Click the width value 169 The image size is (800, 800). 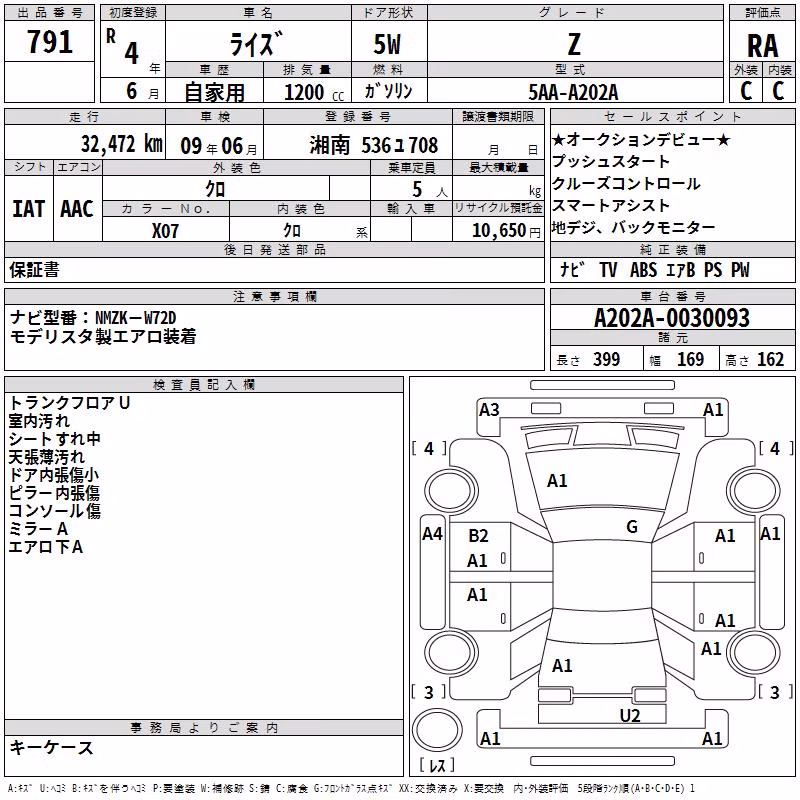coord(690,359)
